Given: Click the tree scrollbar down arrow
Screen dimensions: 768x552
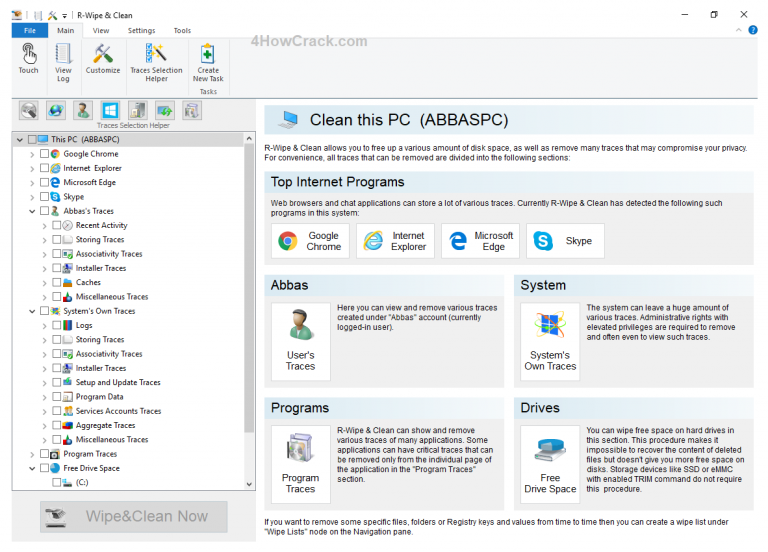Looking at the screenshot, I should click(249, 484).
